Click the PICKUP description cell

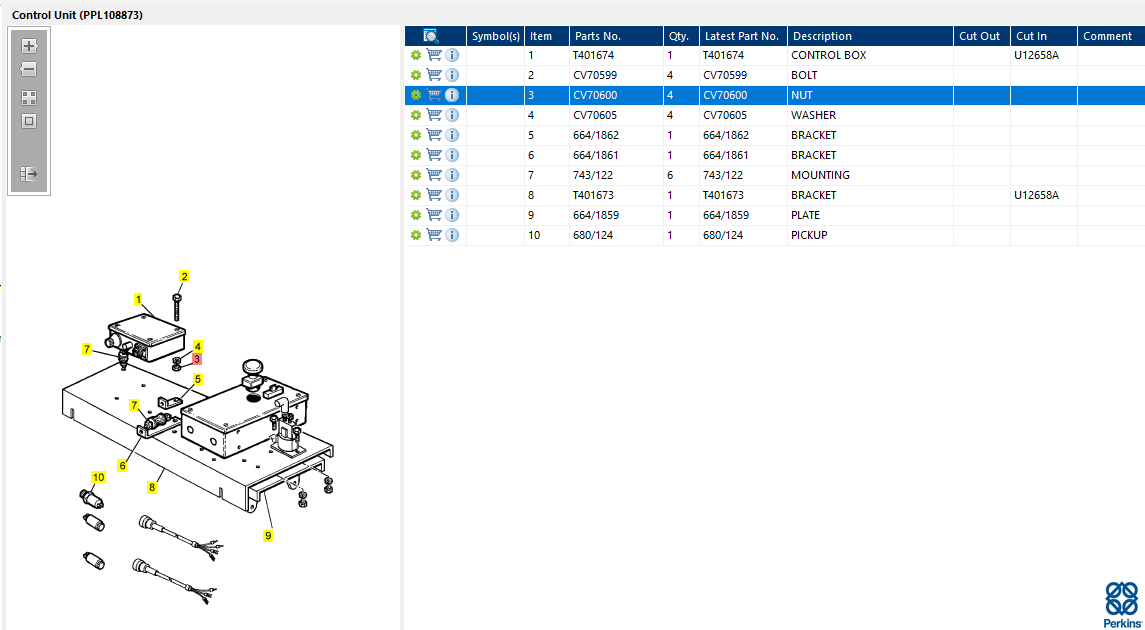pos(870,235)
